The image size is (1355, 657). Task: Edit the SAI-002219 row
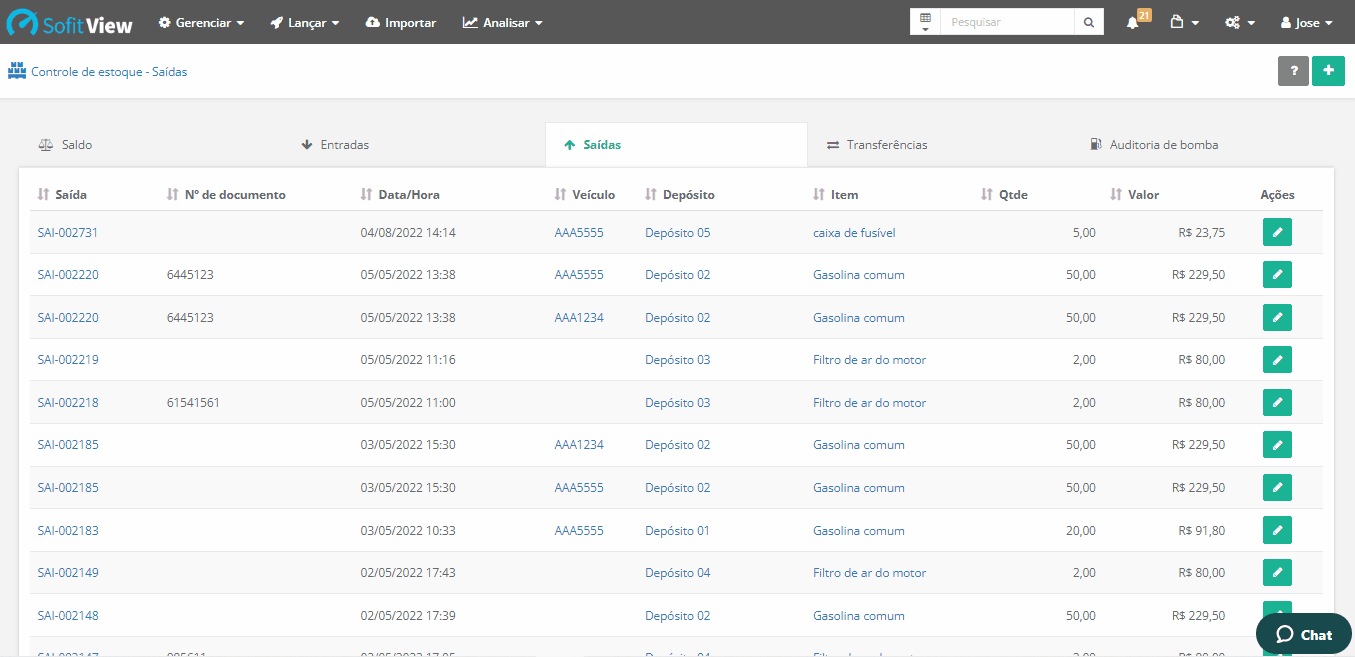(1277, 360)
